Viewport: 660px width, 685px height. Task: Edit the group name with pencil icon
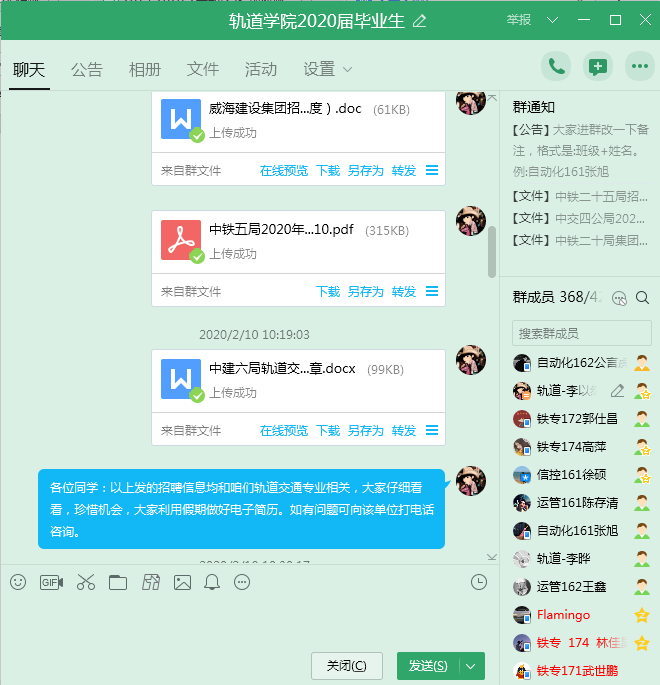[x=420, y=21]
